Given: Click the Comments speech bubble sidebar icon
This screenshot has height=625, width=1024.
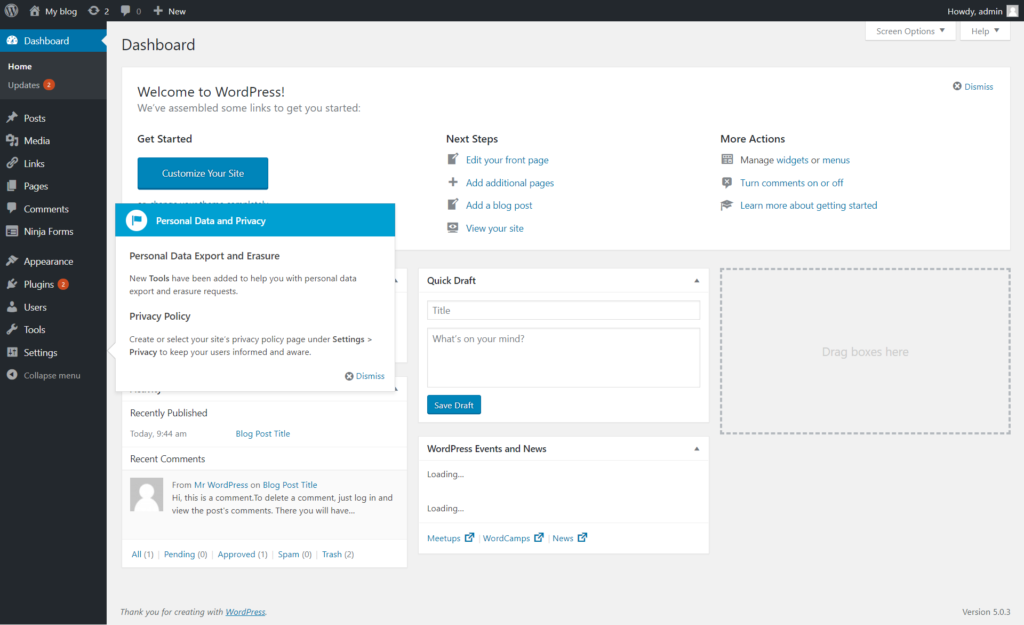Looking at the screenshot, I should [12, 208].
